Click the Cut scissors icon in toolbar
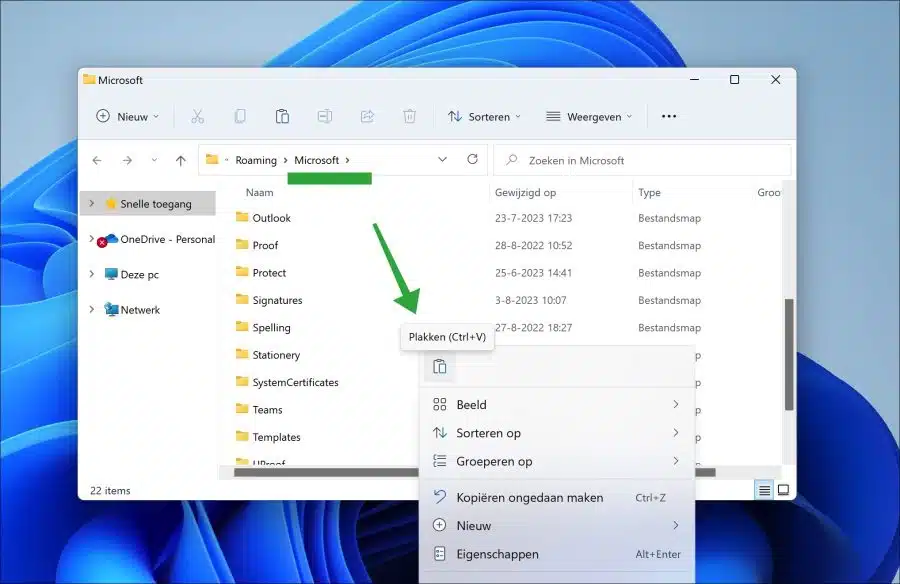 click(197, 117)
